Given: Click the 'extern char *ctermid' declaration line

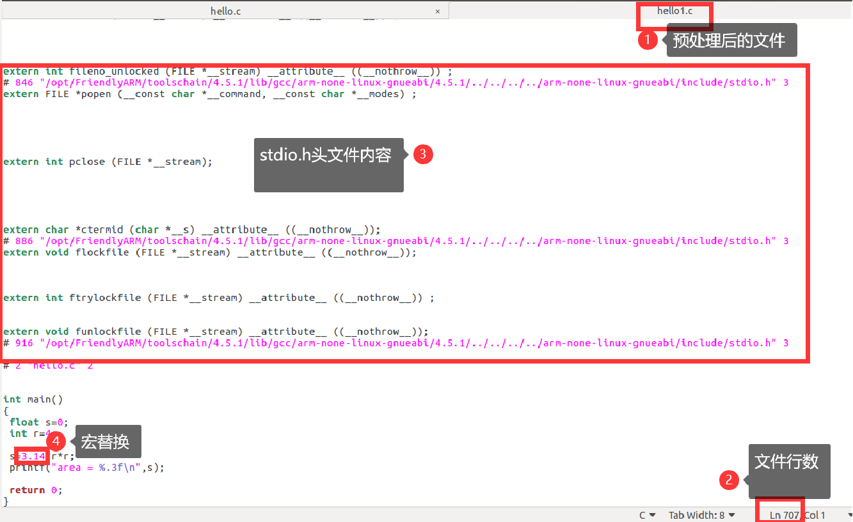Looking at the screenshot, I should pos(192,229).
